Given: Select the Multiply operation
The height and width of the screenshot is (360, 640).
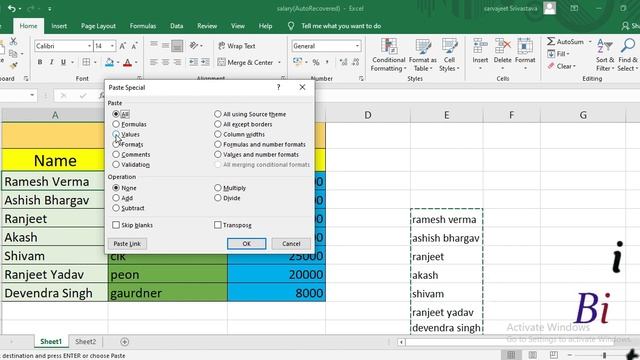Looking at the screenshot, I should pos(218,188).
